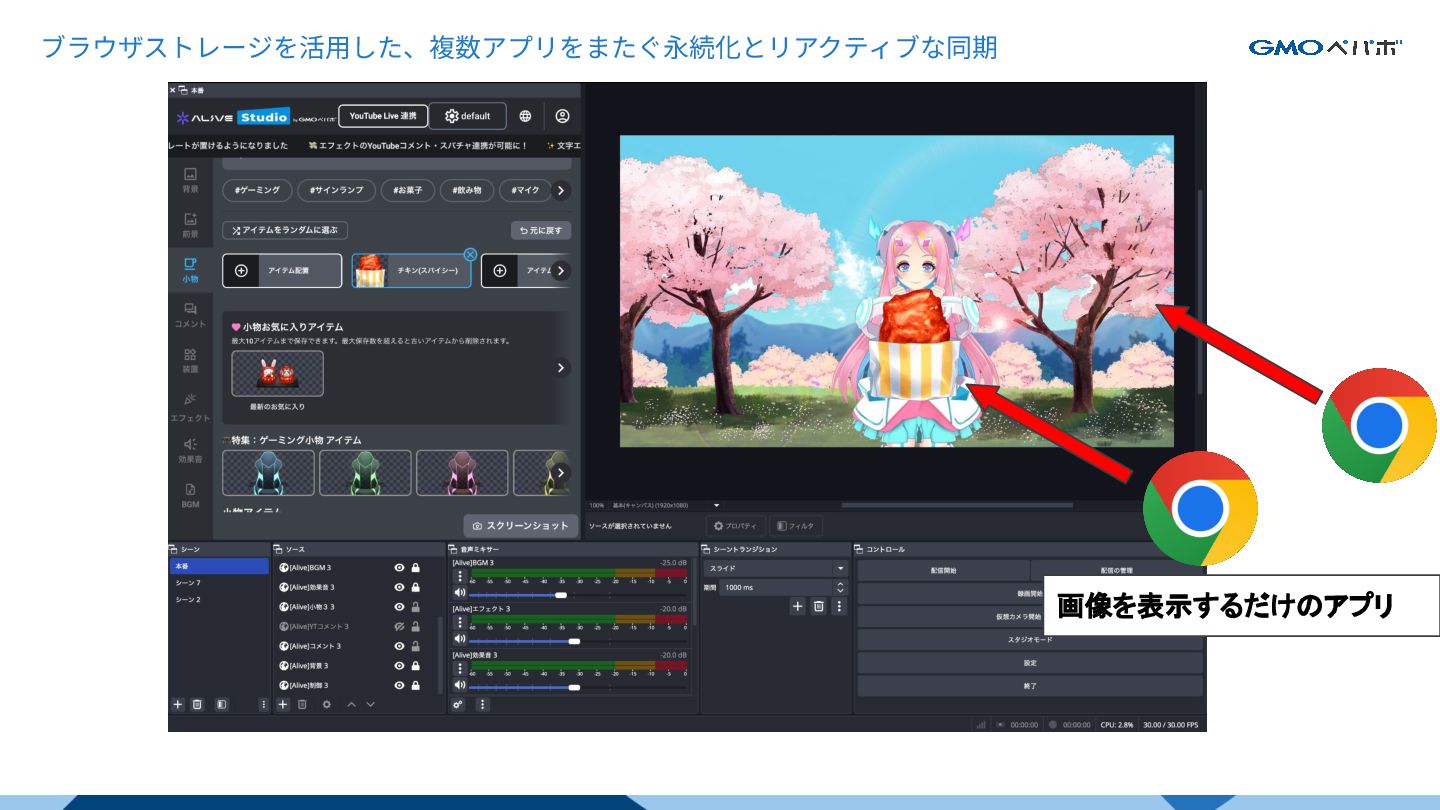Add a new scene with the plus icon
The height and width of the screenshot is (810, 1440).
pyautogui.click(x=178, y=704)
